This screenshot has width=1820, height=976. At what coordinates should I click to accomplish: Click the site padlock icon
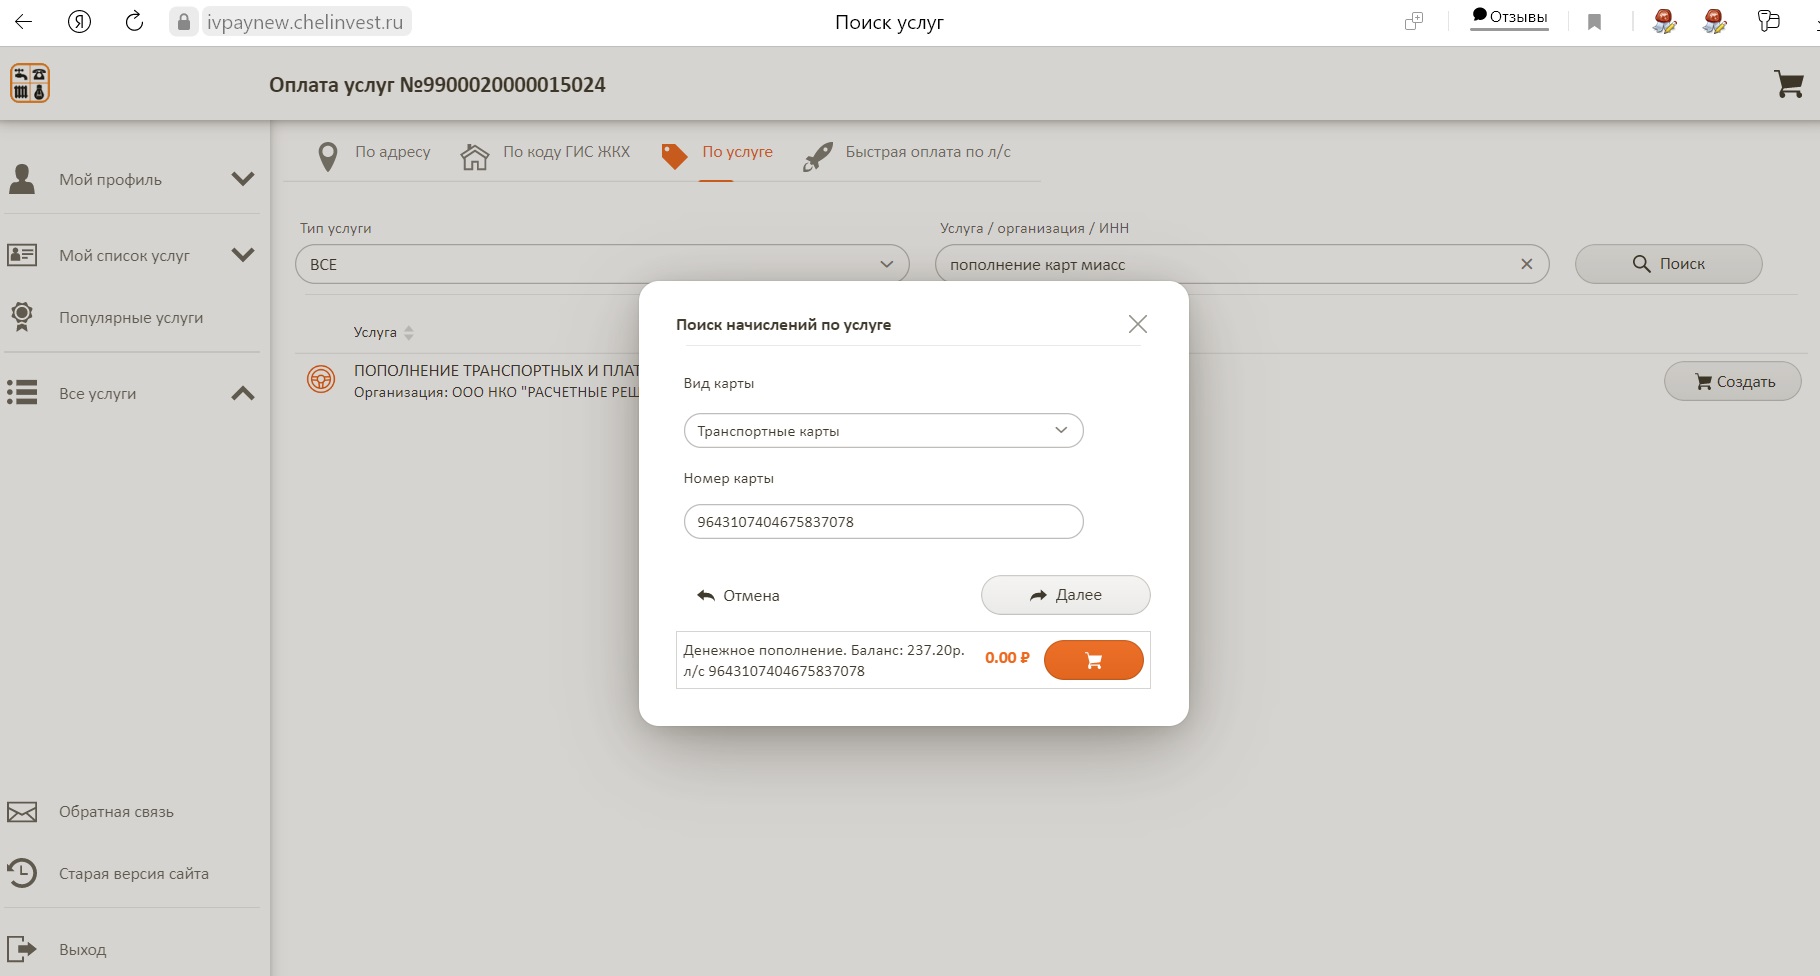(x=183, y=22)
